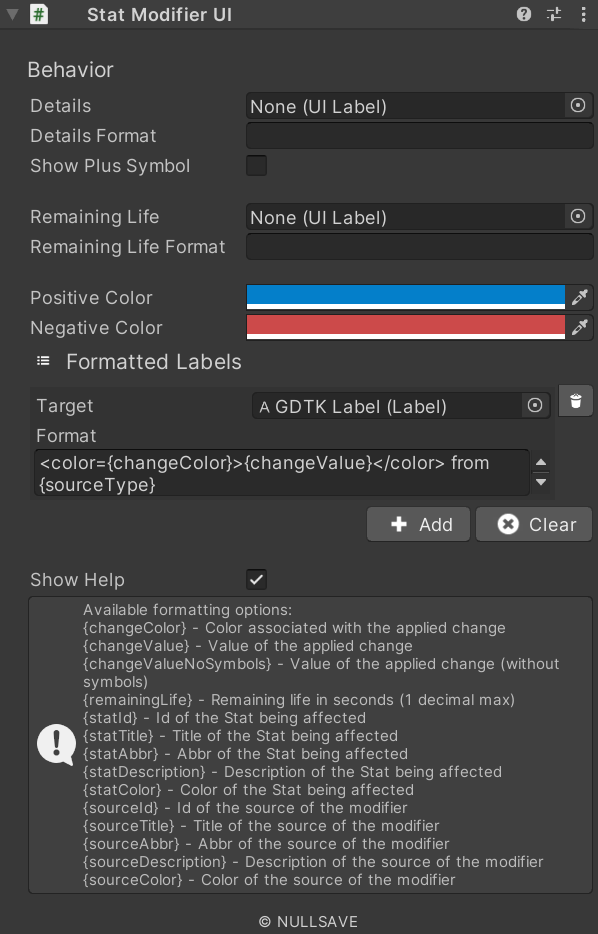The image size is (598, 934).
Task: Open the object picker for Remaining Life
Action: tap(578, 216)
